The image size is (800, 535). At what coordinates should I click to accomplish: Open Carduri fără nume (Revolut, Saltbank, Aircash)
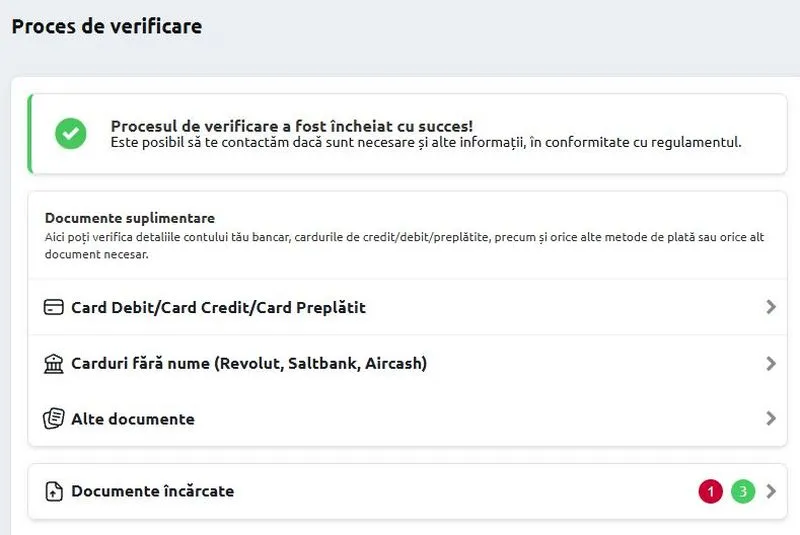tap(408, 364)
